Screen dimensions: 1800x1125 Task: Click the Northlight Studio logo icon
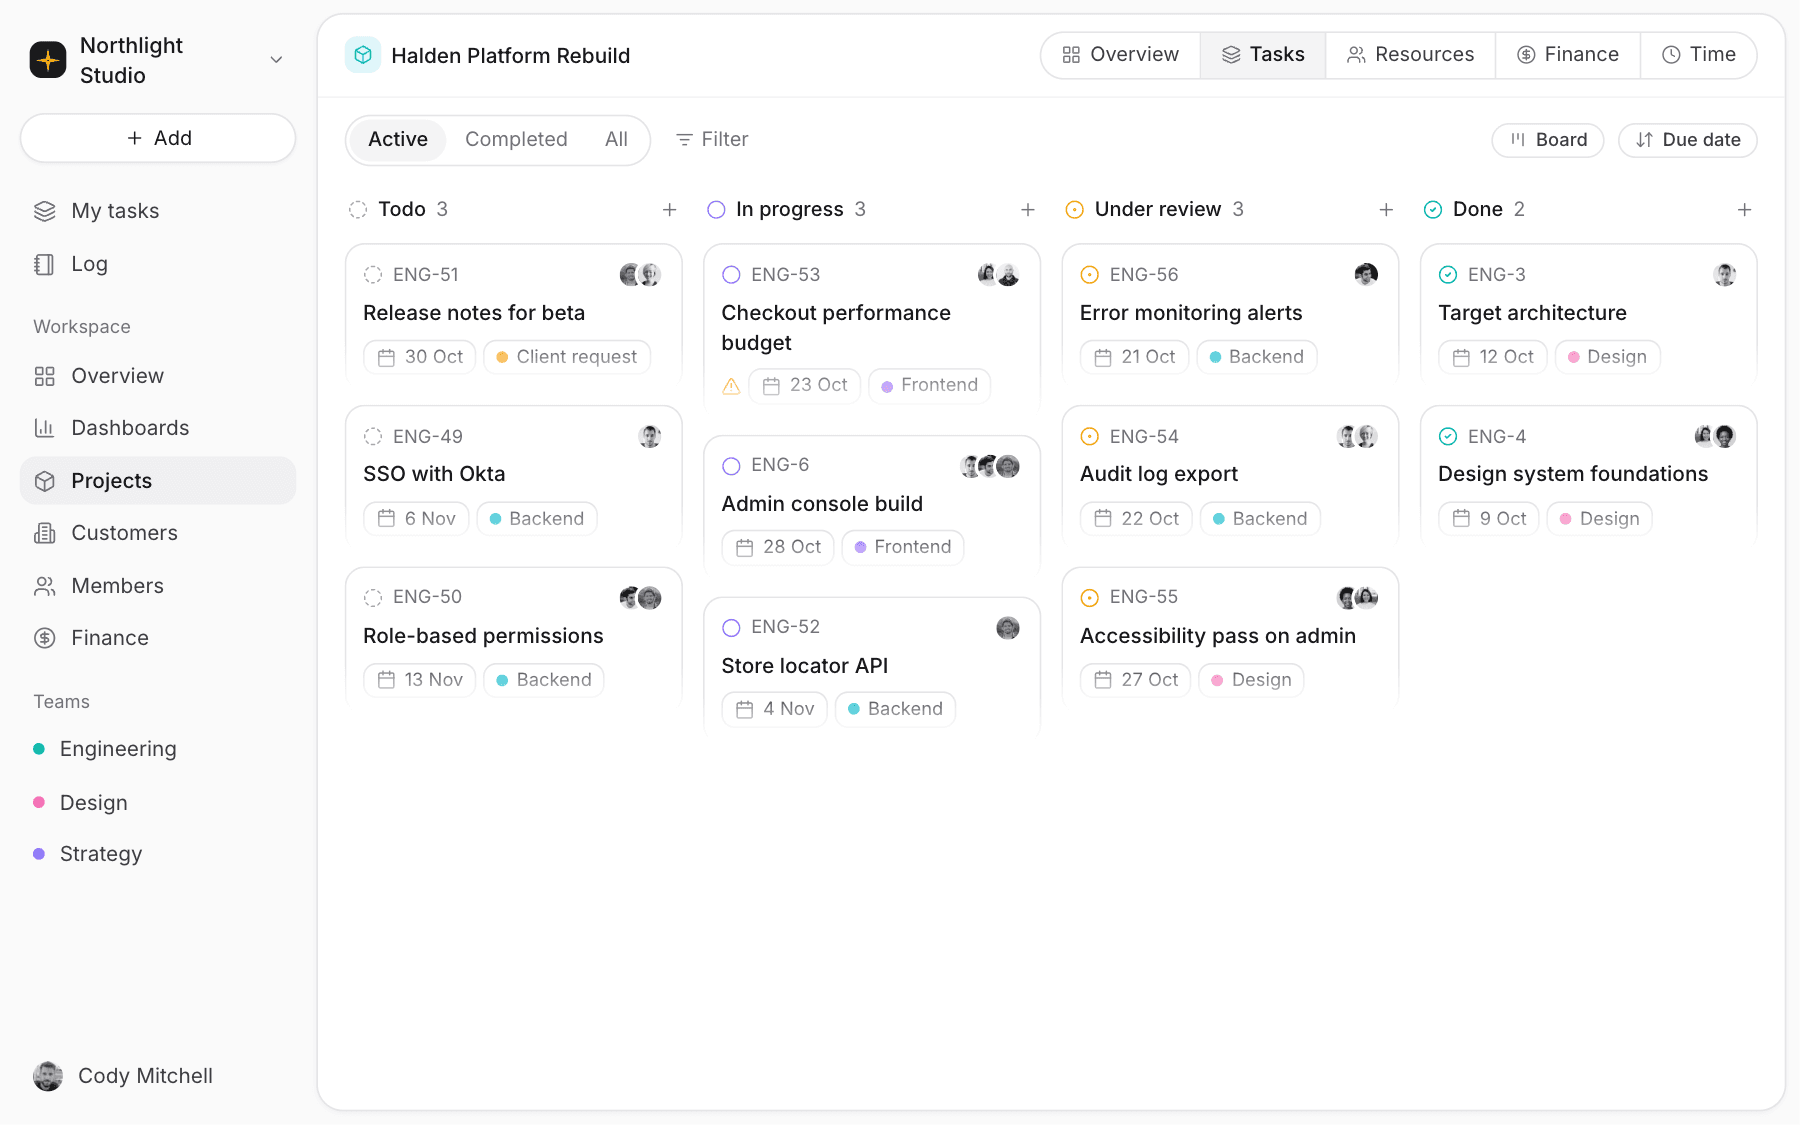tap(48, 60)
